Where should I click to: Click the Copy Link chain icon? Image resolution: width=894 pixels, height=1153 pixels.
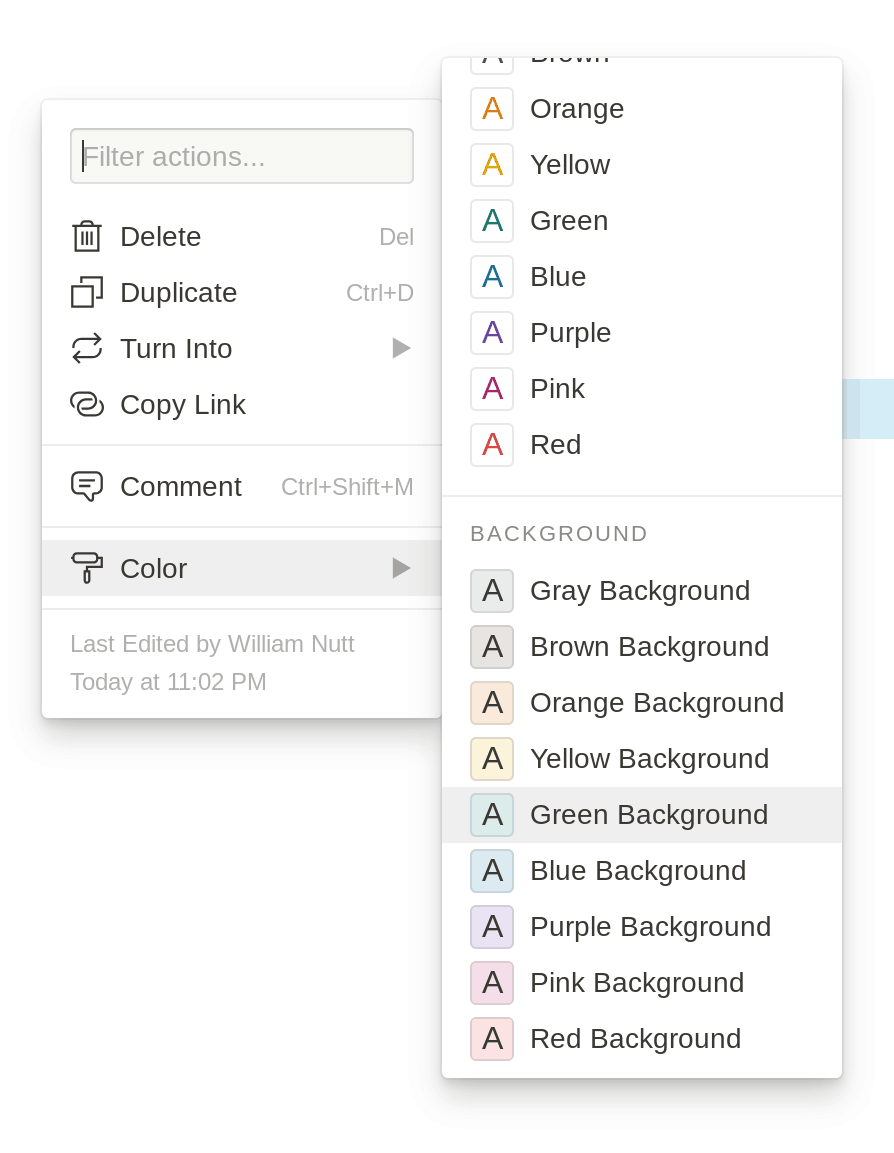pos(88,404)
